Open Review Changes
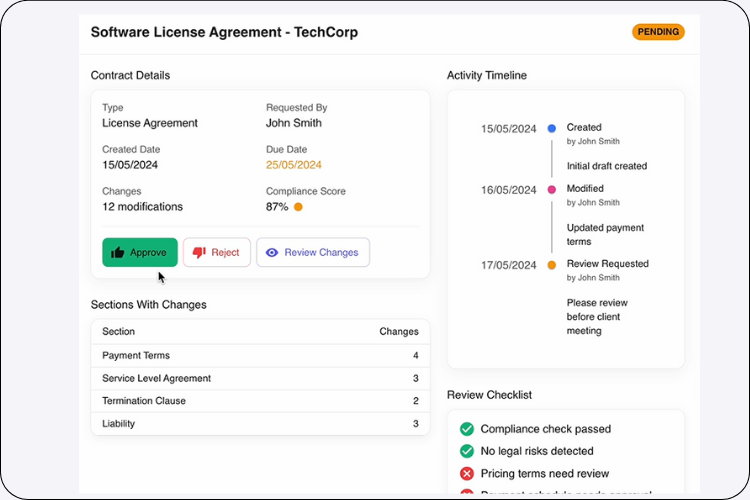The width and height of the screenshot is (750, 500). (313, 253)
